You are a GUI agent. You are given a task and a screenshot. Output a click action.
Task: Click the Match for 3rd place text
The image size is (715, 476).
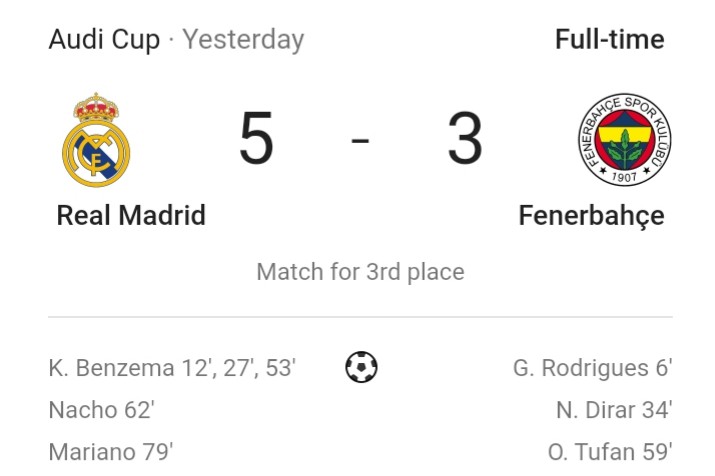pos(360,272)
